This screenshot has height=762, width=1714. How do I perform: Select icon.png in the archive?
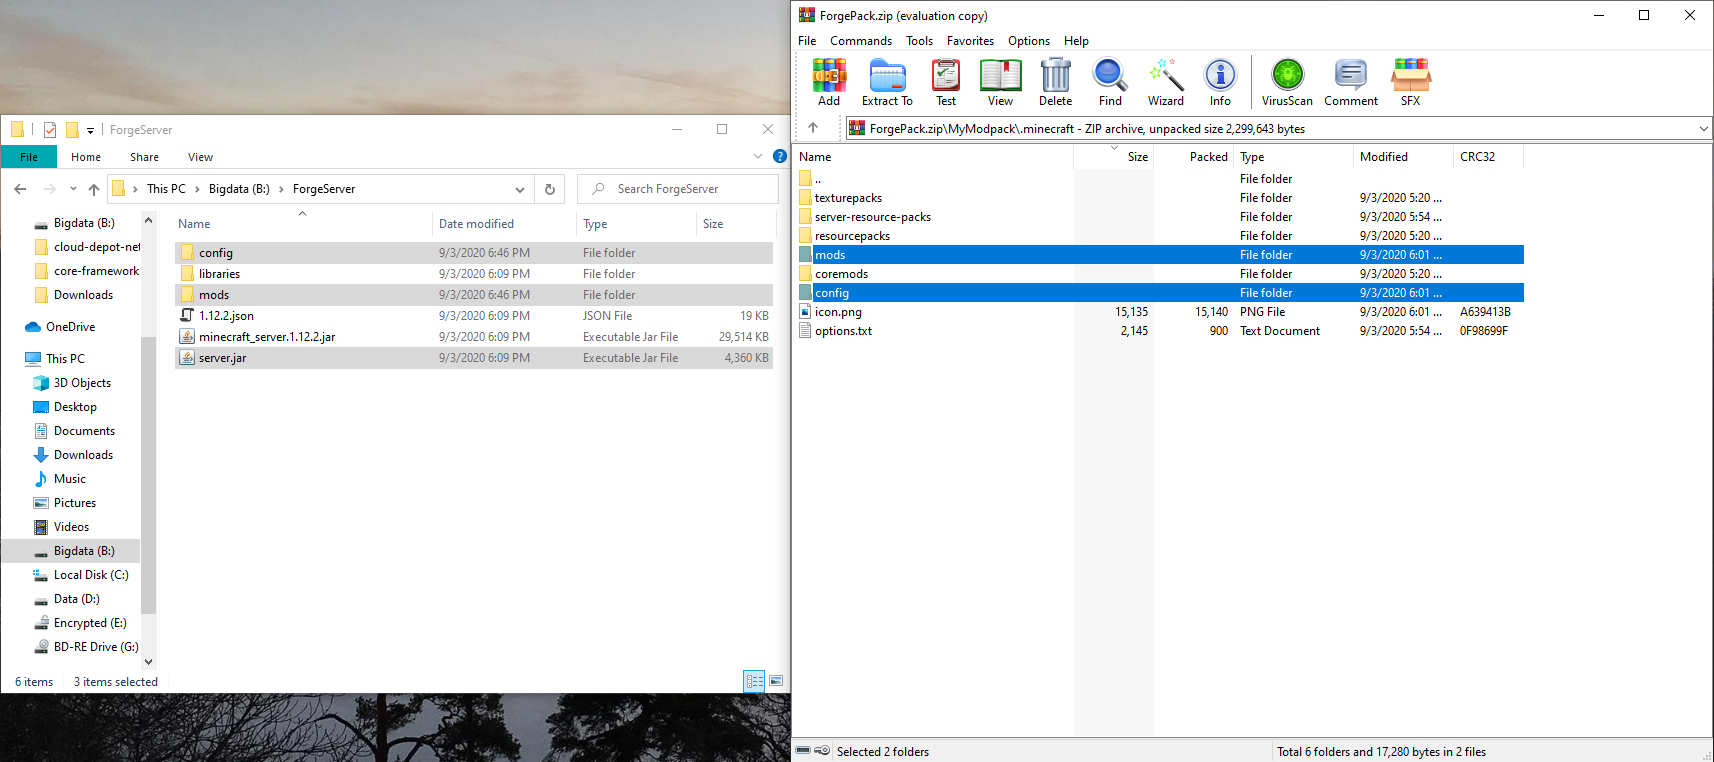(x=838, y=312)
